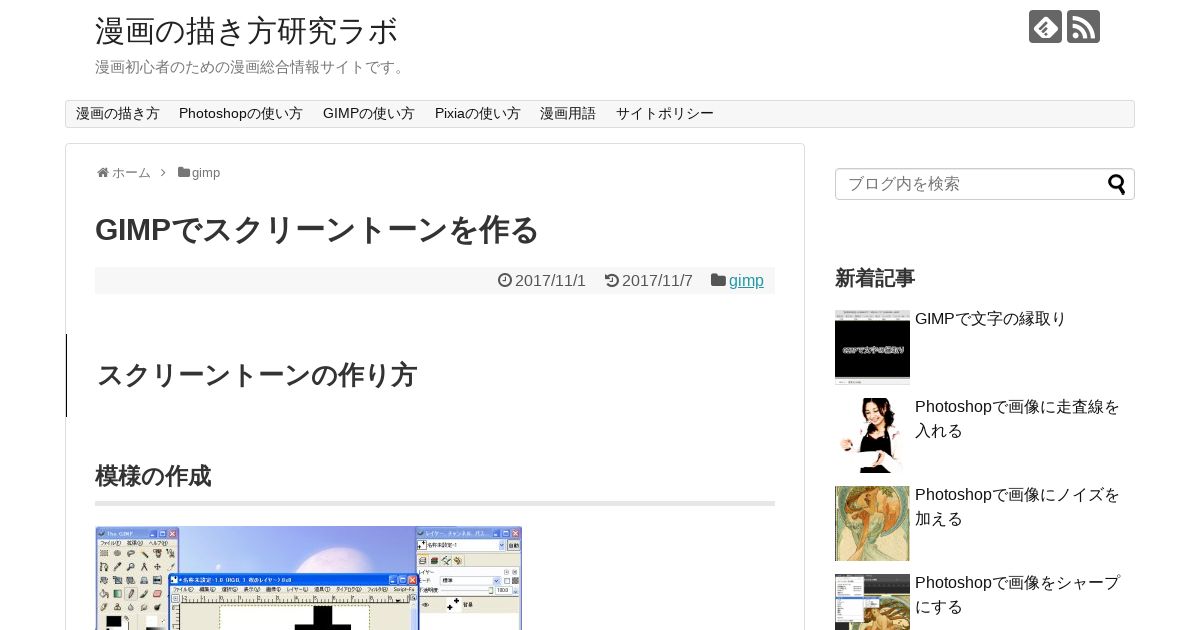Open the Pixiaの使い方 menu item
Image resolution: width=1200 pixels, height=630 pixels.
coord(478,114)
